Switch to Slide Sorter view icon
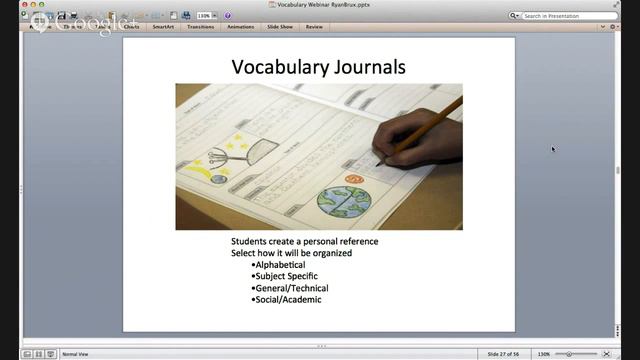 tap(39, 354)
